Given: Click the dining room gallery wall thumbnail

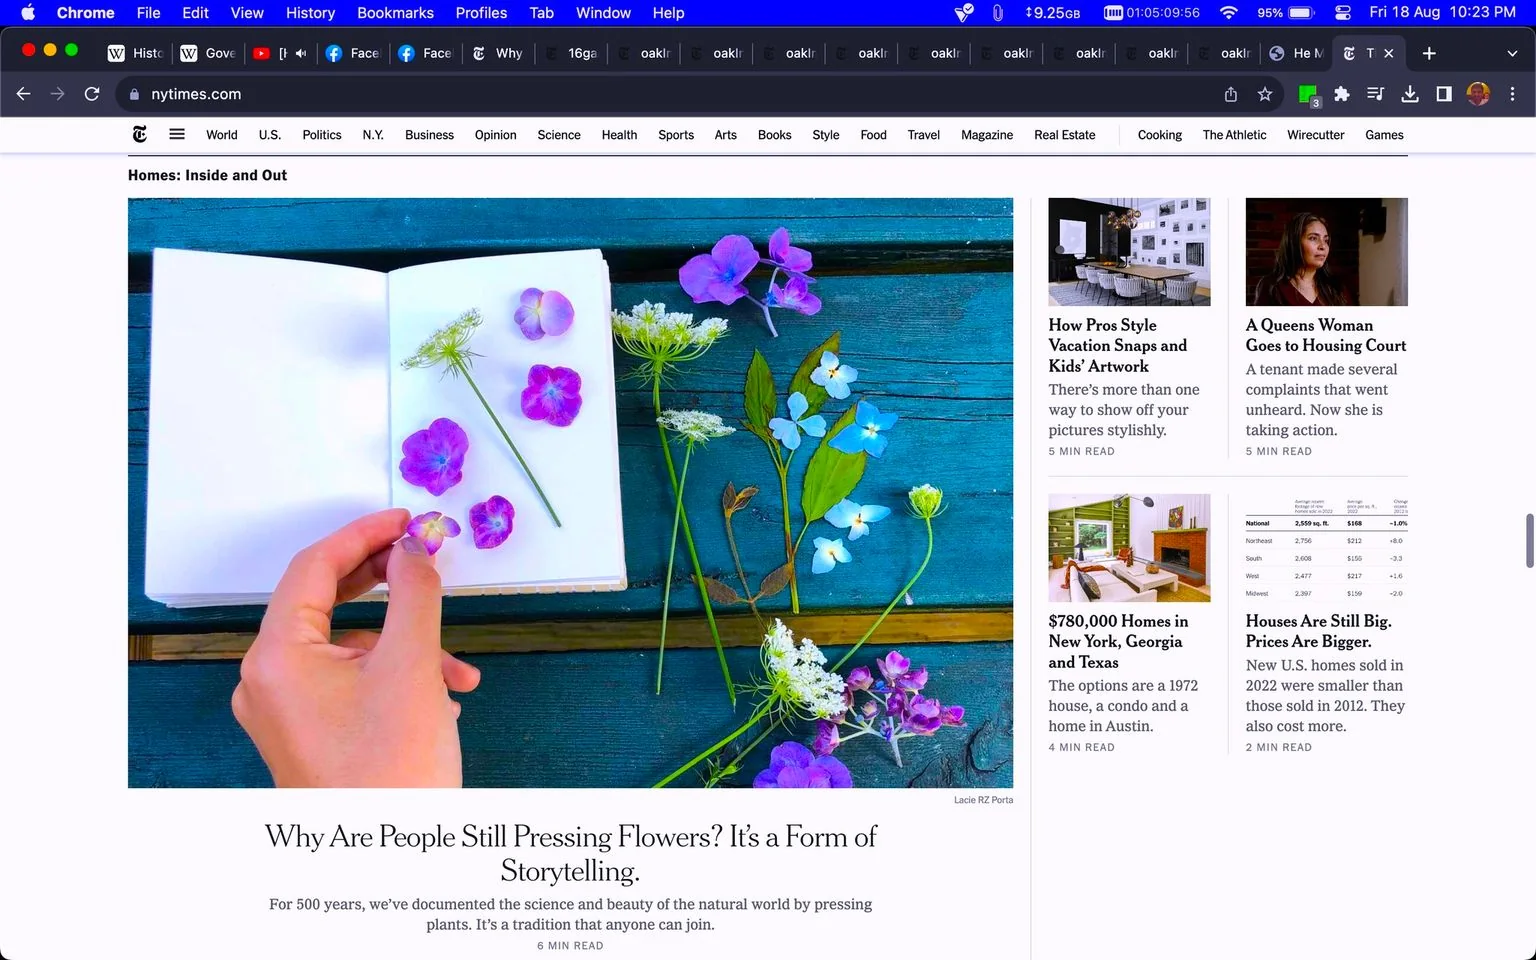Looking at the screenshot, I should 1129,252.
